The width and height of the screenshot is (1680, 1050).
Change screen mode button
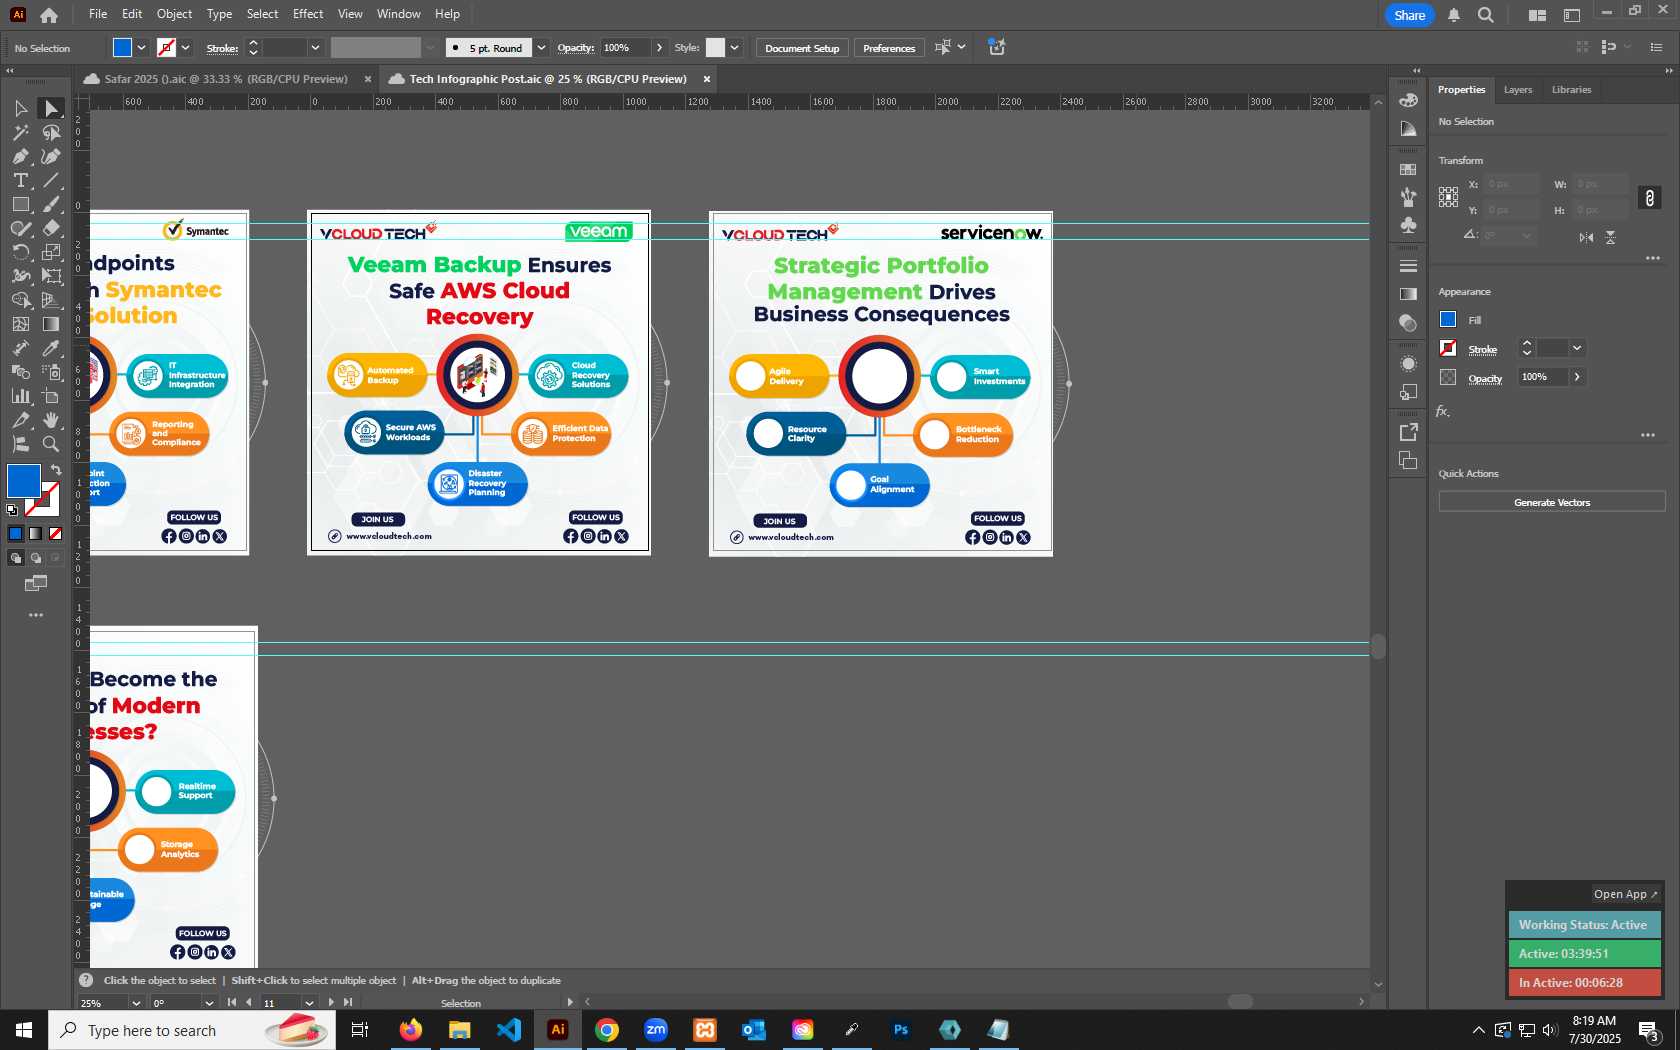click(36, 583)
